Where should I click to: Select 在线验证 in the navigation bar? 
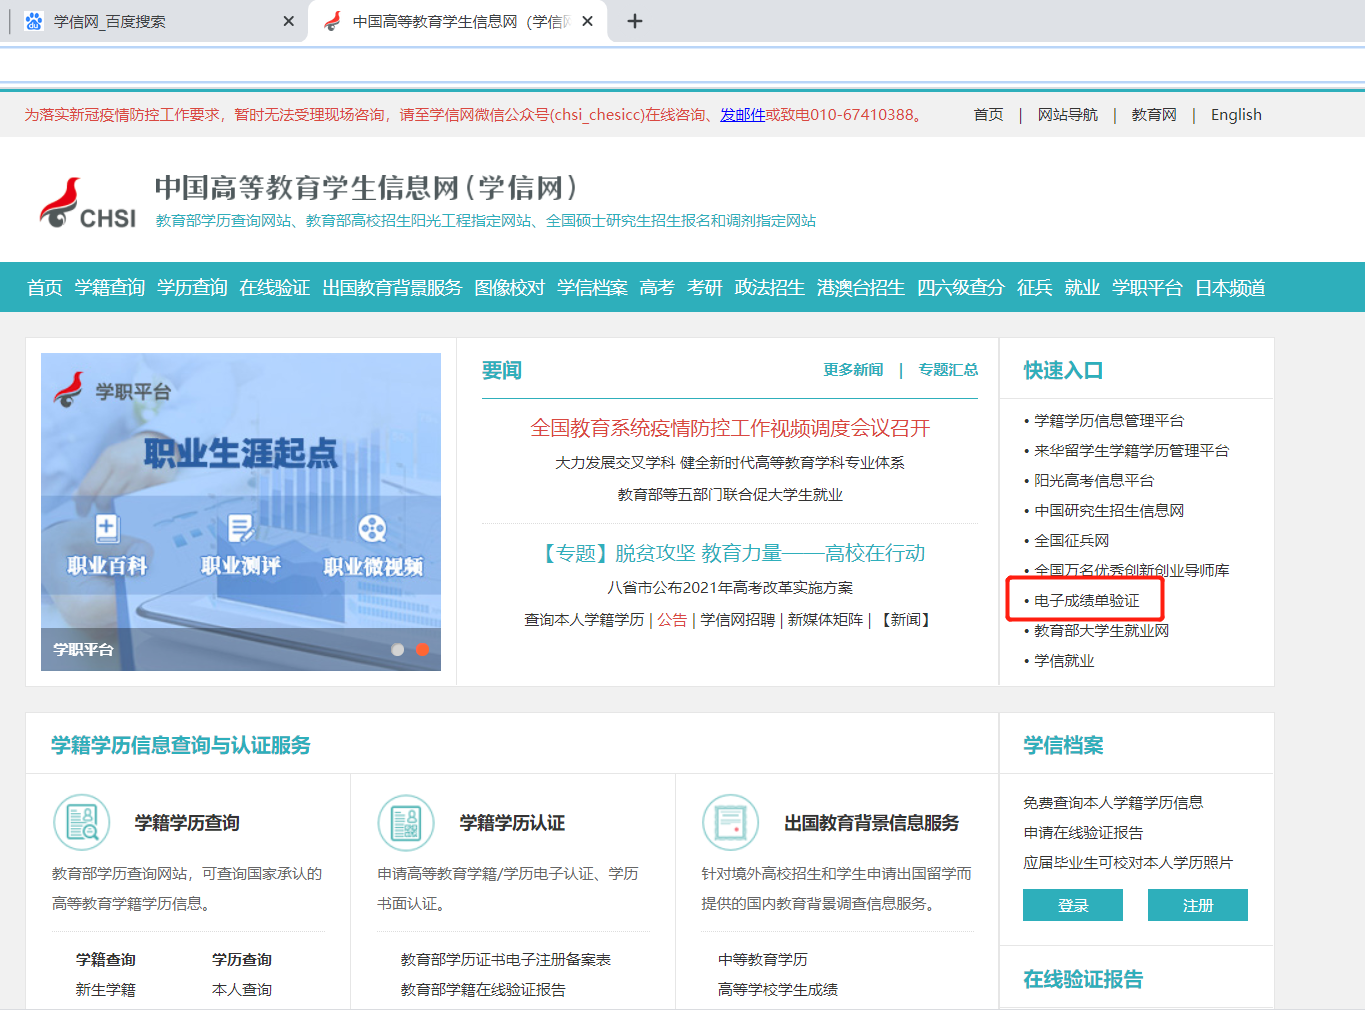(275, 288)
